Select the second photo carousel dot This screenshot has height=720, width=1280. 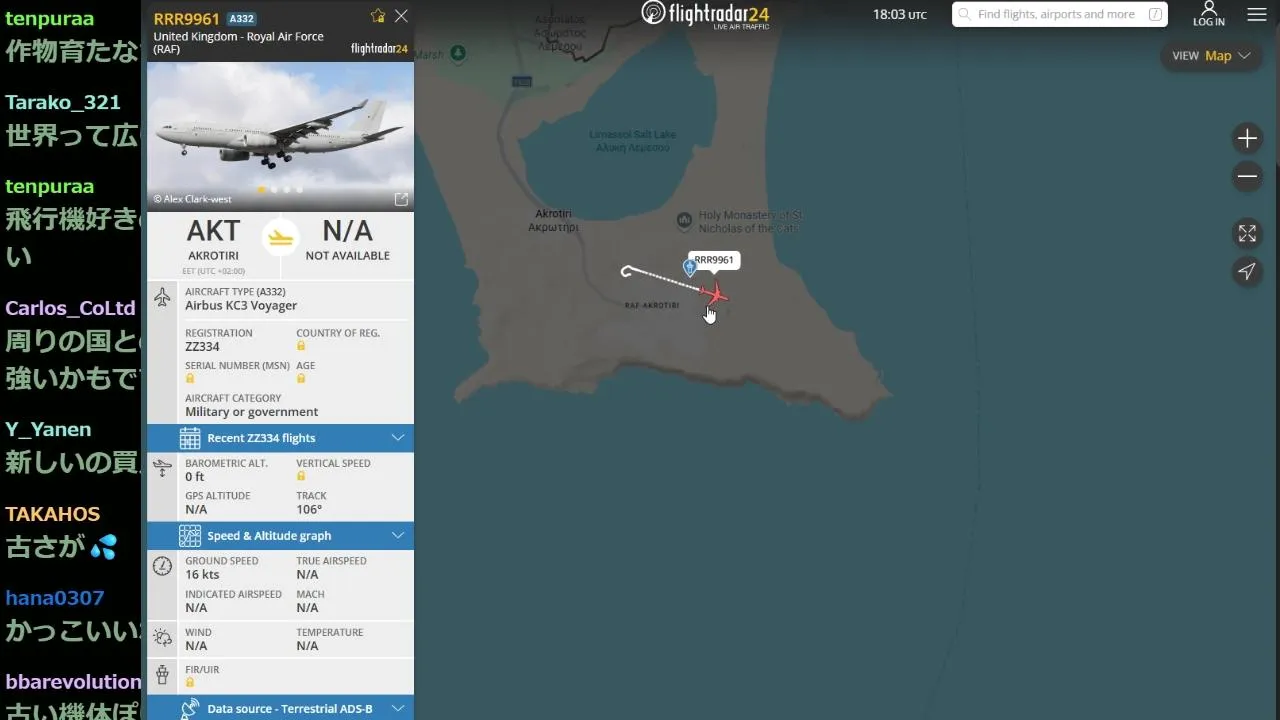pyautogui.click(x=274, y=189)
